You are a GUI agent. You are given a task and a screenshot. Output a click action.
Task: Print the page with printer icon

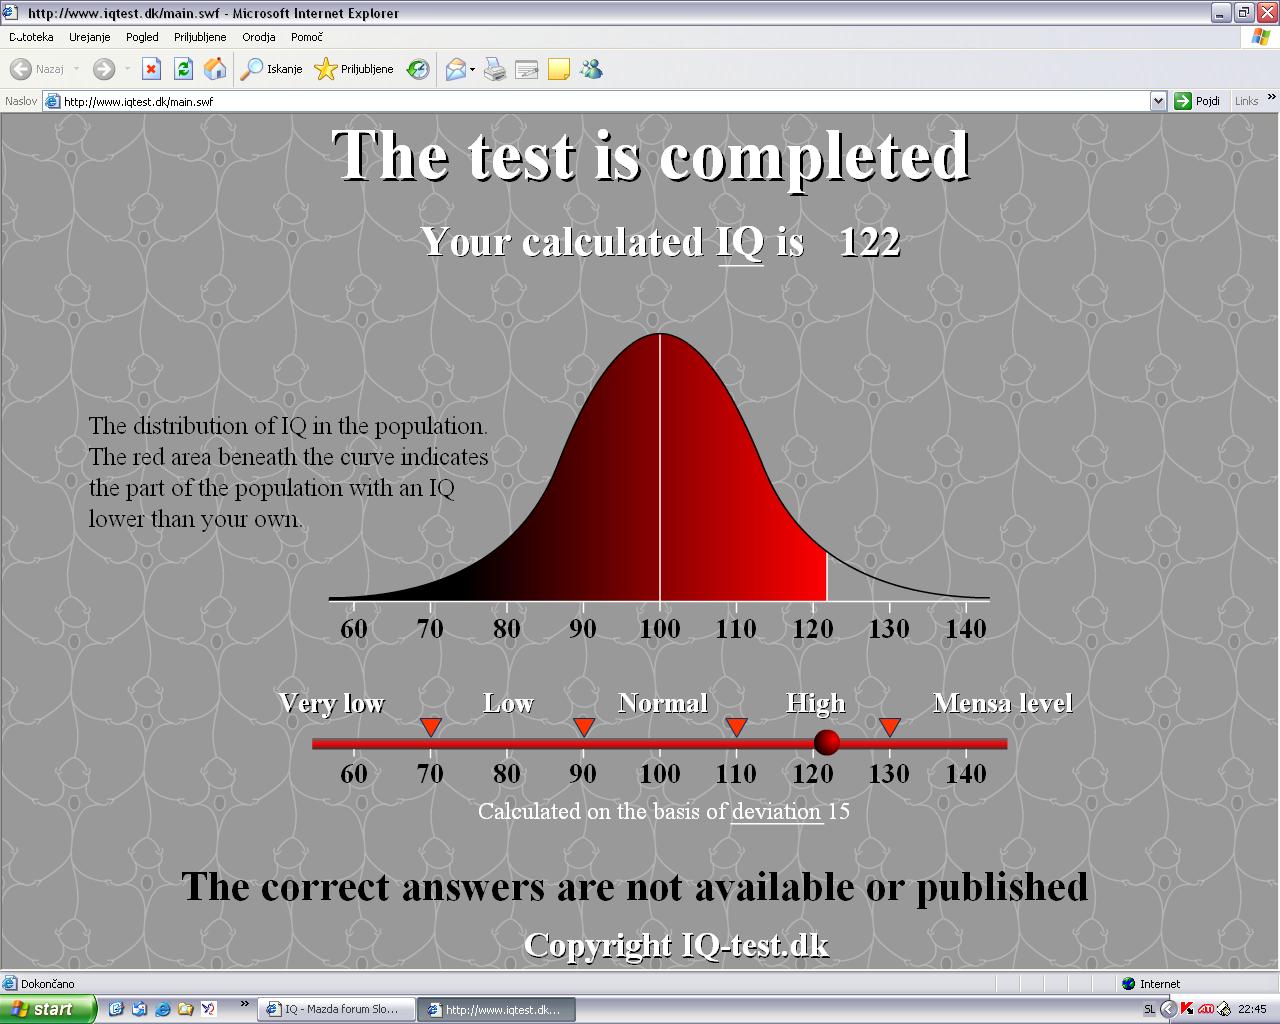[x=495, y=69]
